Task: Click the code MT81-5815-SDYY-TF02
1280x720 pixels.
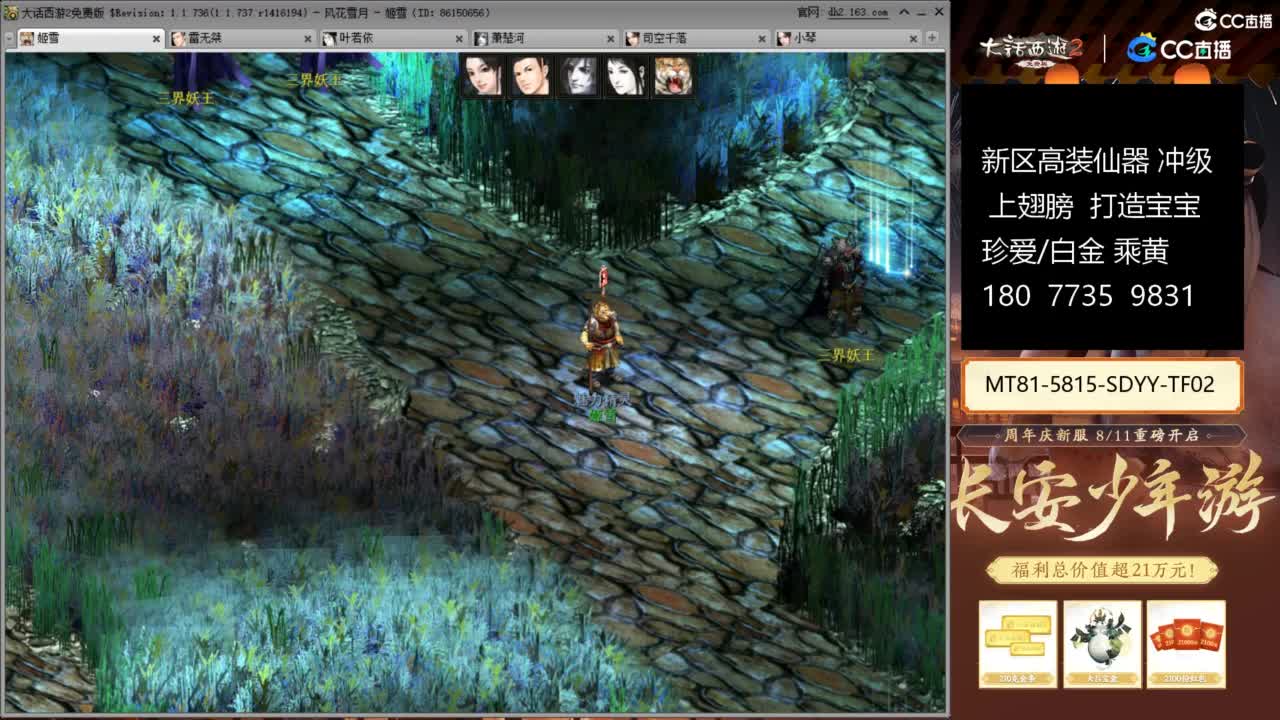Action: pos(1100,384)
